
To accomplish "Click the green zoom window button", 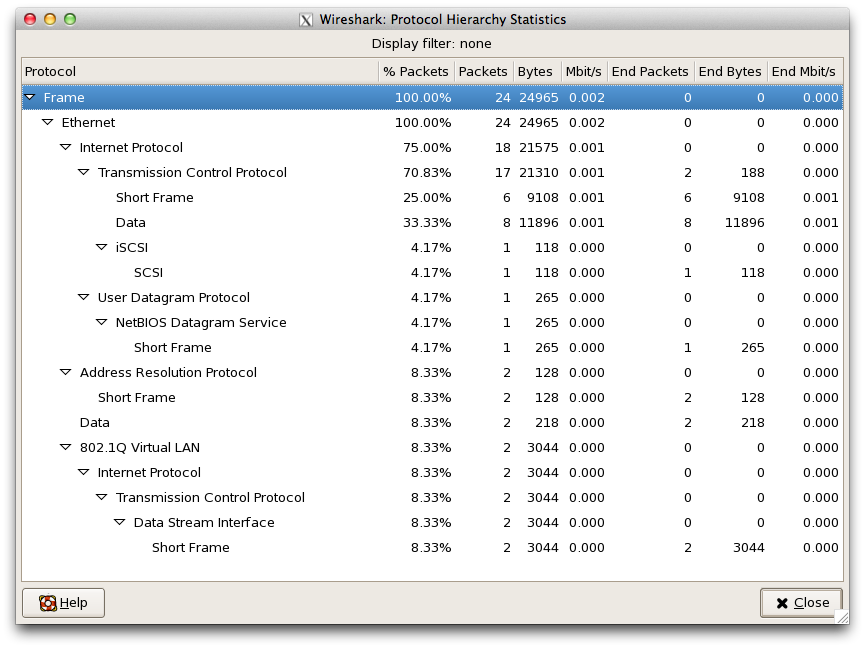I will pyautogui.click(x=70, y=19).
